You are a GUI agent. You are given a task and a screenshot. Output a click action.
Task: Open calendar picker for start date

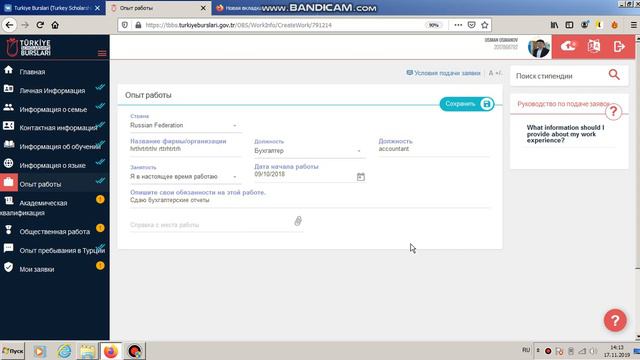pos(361,177)
